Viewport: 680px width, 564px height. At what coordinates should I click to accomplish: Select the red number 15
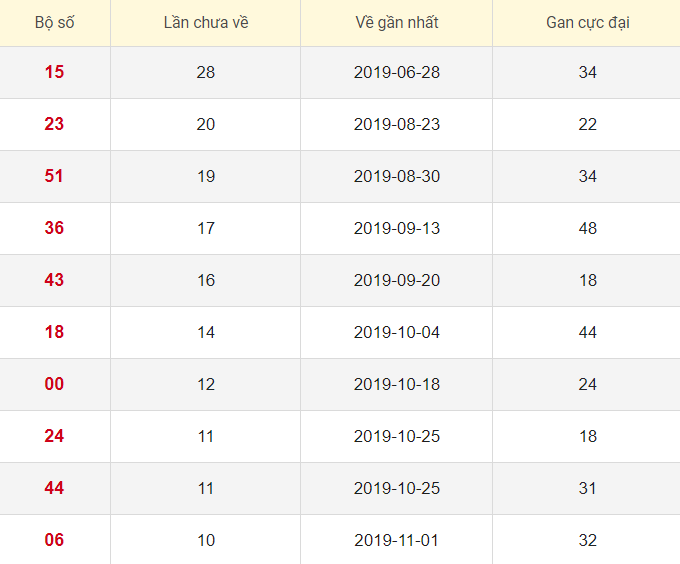tap(54, 72)
